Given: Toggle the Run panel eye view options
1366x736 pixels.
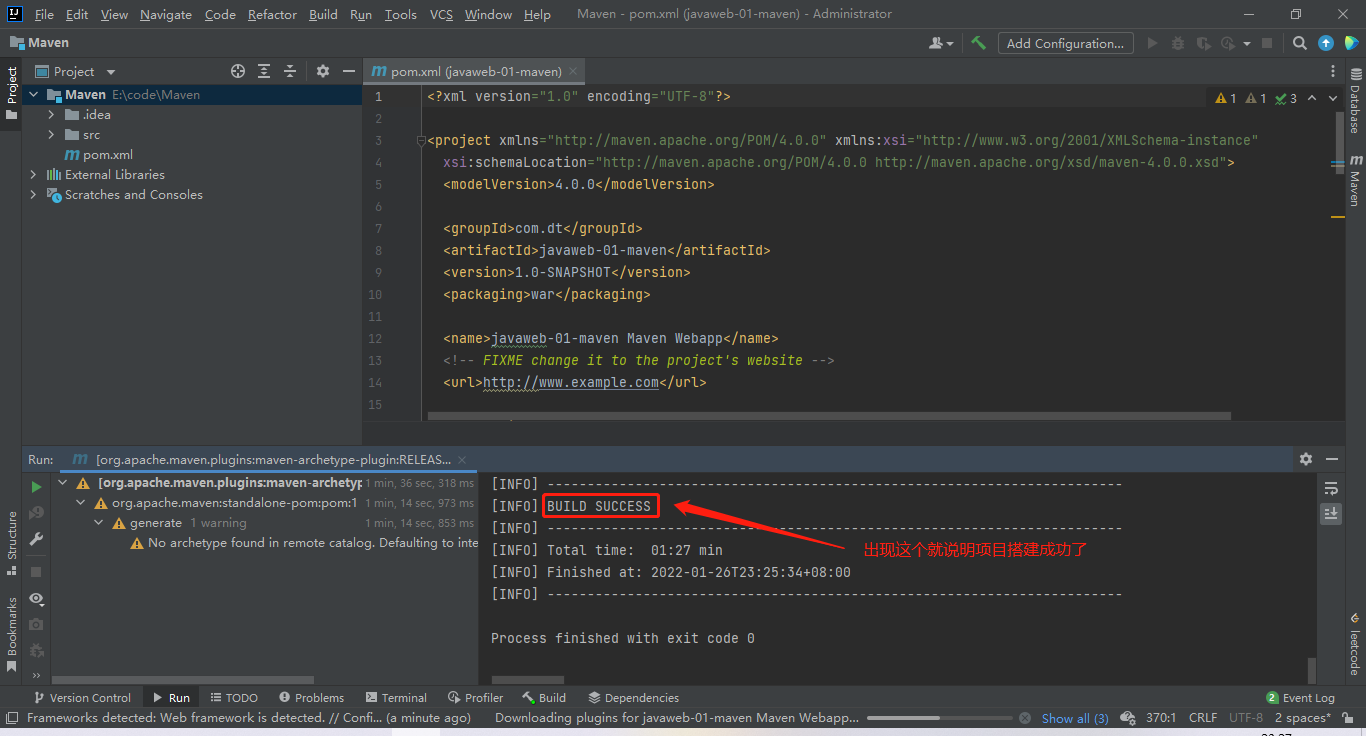Looking at the screenshot, I should [36, 598].
